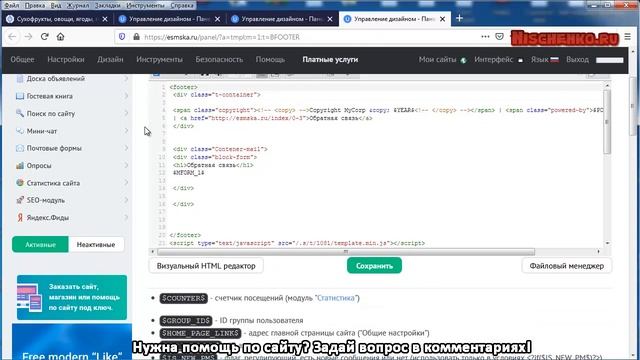Click the Гостевая книга sidebar icon
Viewport: 640px width, 360px height.
point(20,96)
